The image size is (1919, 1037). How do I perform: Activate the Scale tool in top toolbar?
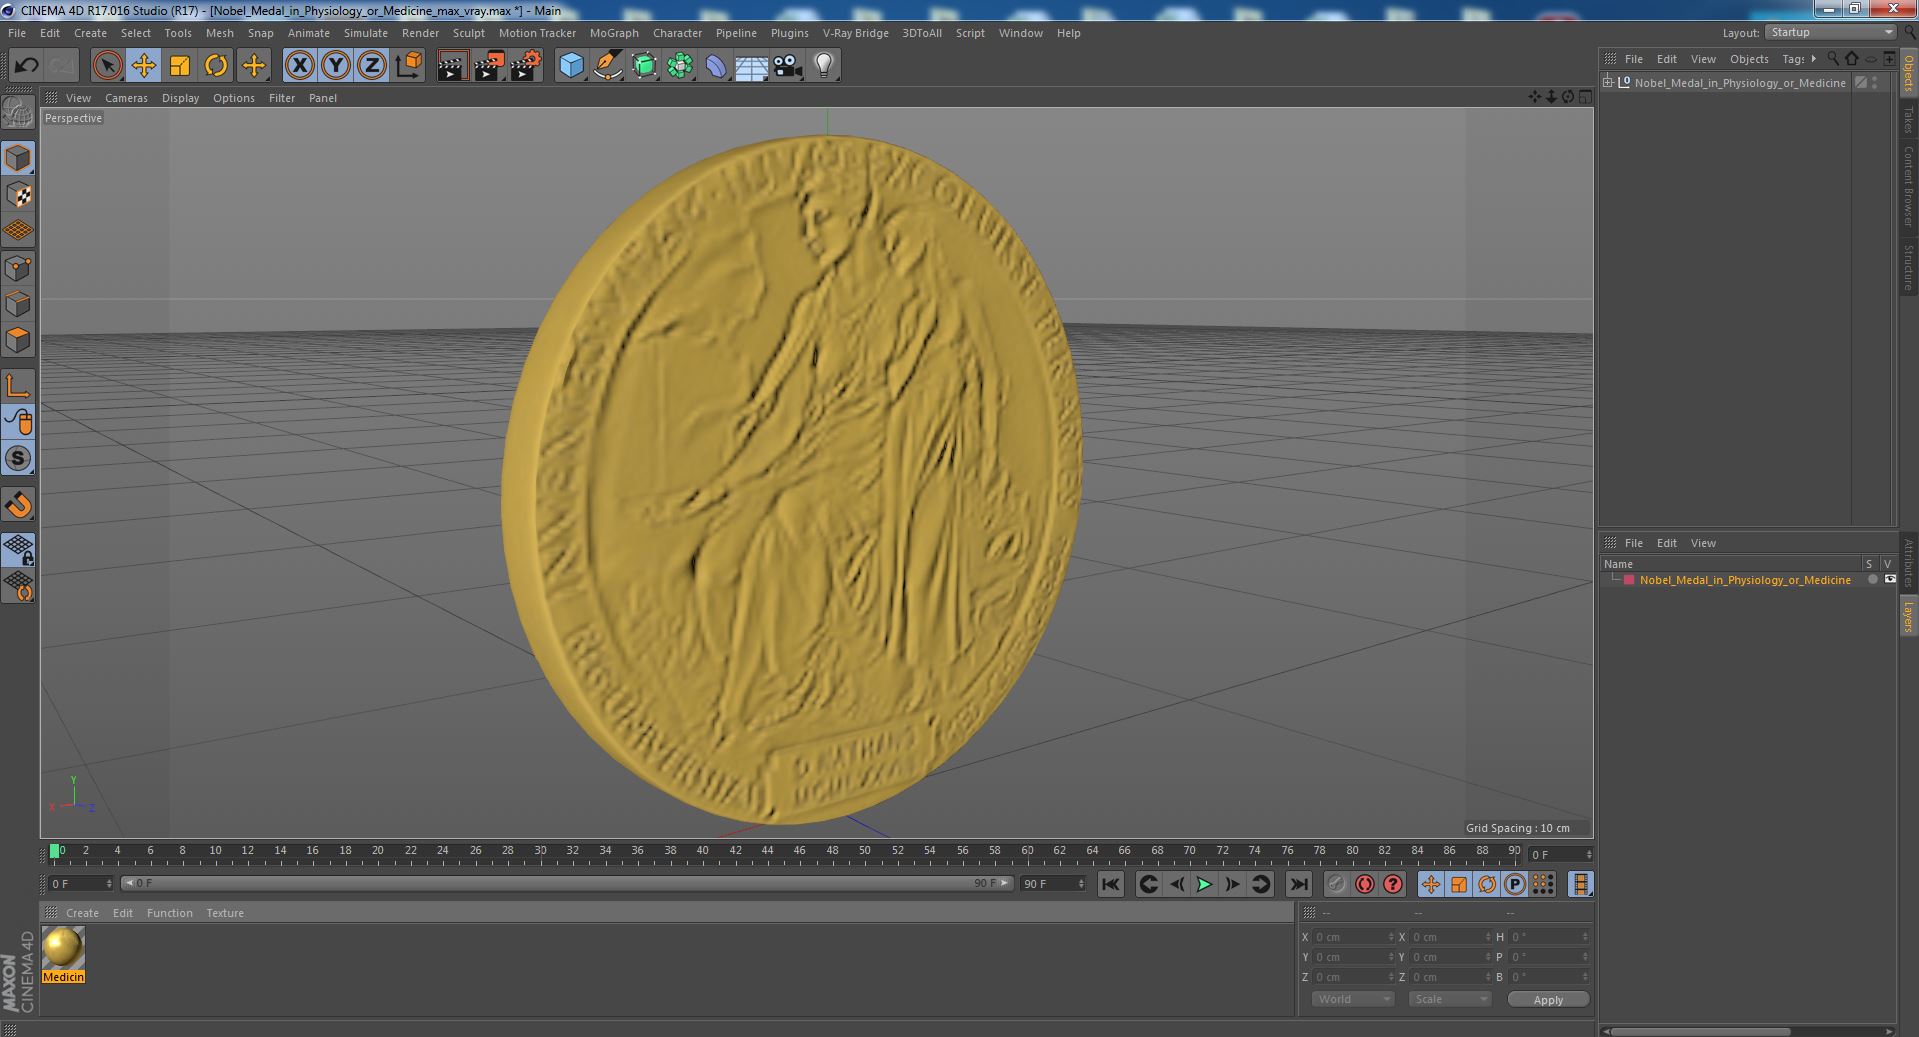(180, 66)
